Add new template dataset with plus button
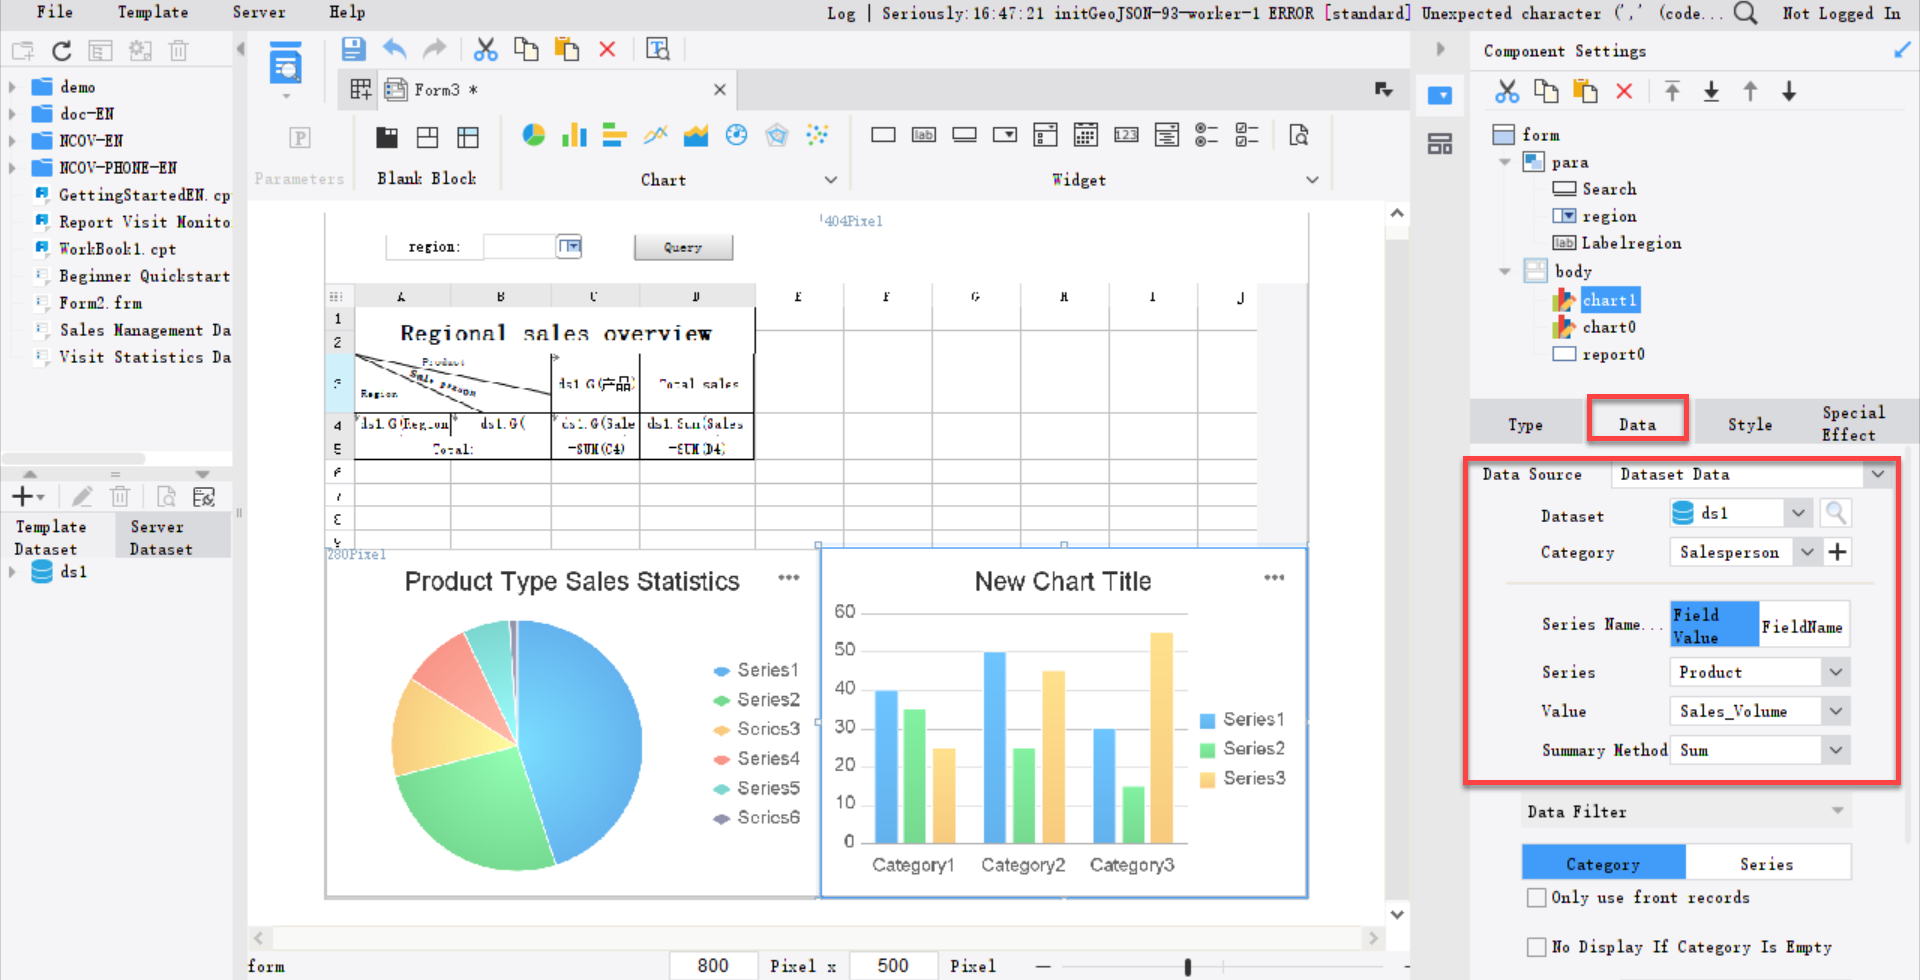Viewport: 1920px width, 980px height. (27, 497)
